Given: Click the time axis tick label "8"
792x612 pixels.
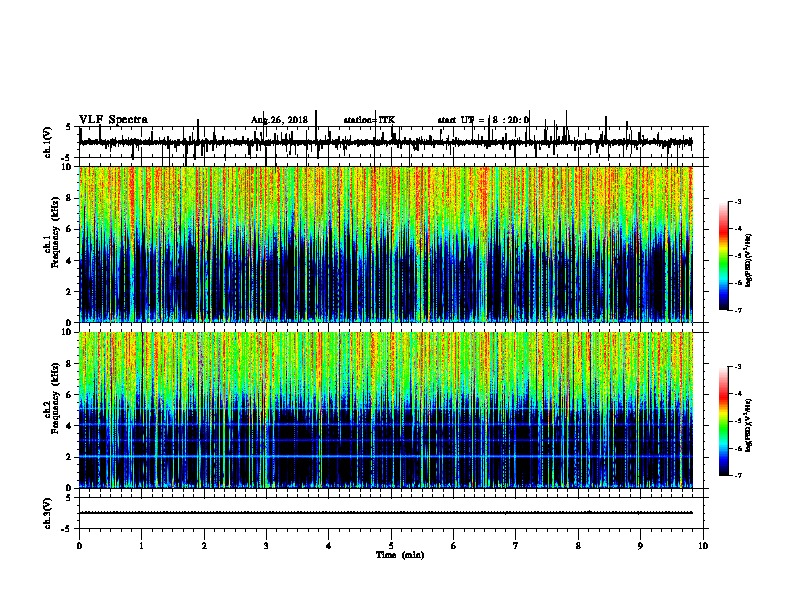Looking at the screenshot, I should click(578, 546).
